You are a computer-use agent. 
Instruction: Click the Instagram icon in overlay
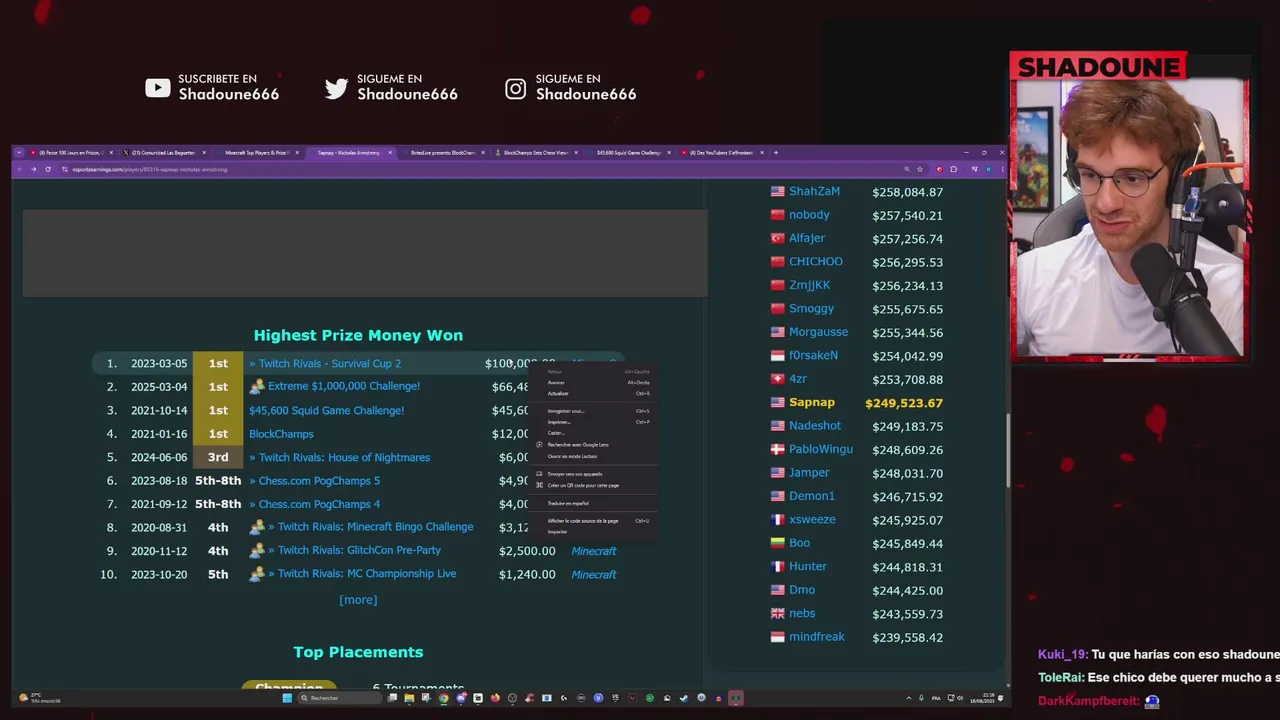(515, 88)
